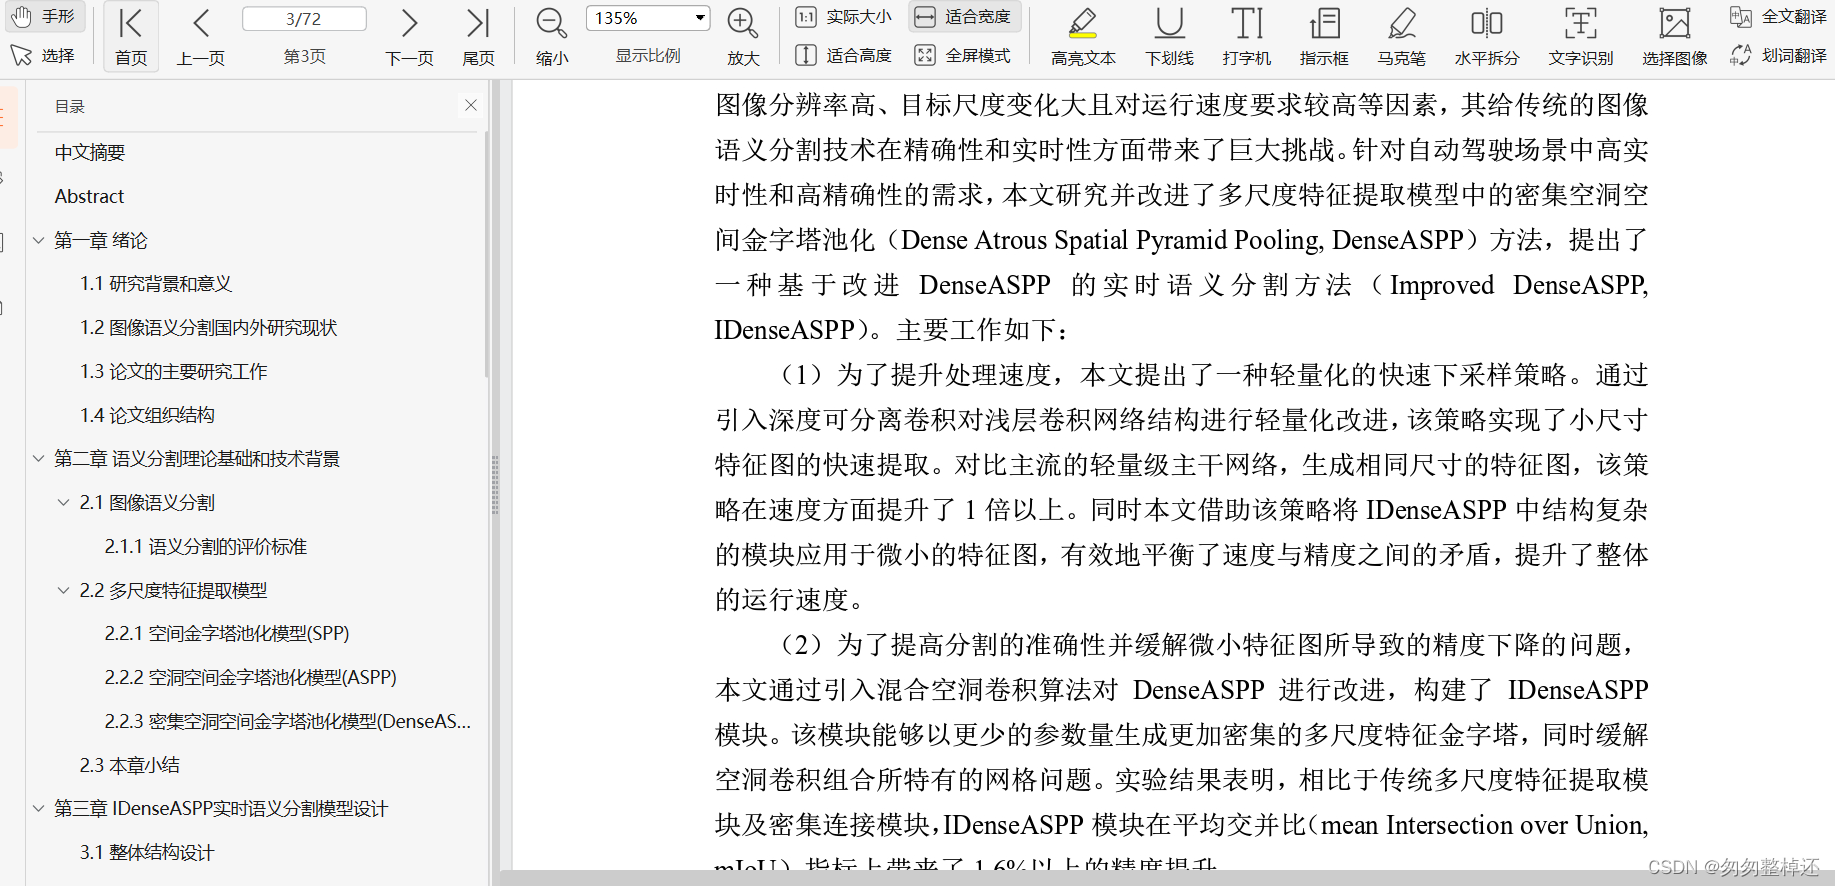The image size is (1835, 886).
Task: Collapse 第一章 绪论 chapter
Action: [38, 240]
